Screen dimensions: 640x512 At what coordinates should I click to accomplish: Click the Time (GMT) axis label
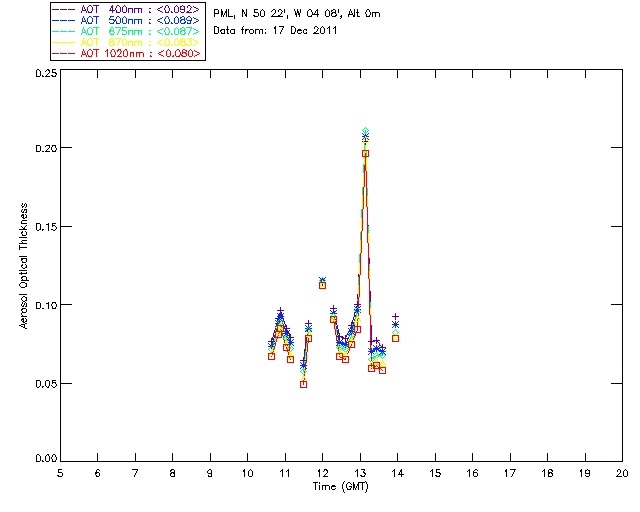coord(340,486)
